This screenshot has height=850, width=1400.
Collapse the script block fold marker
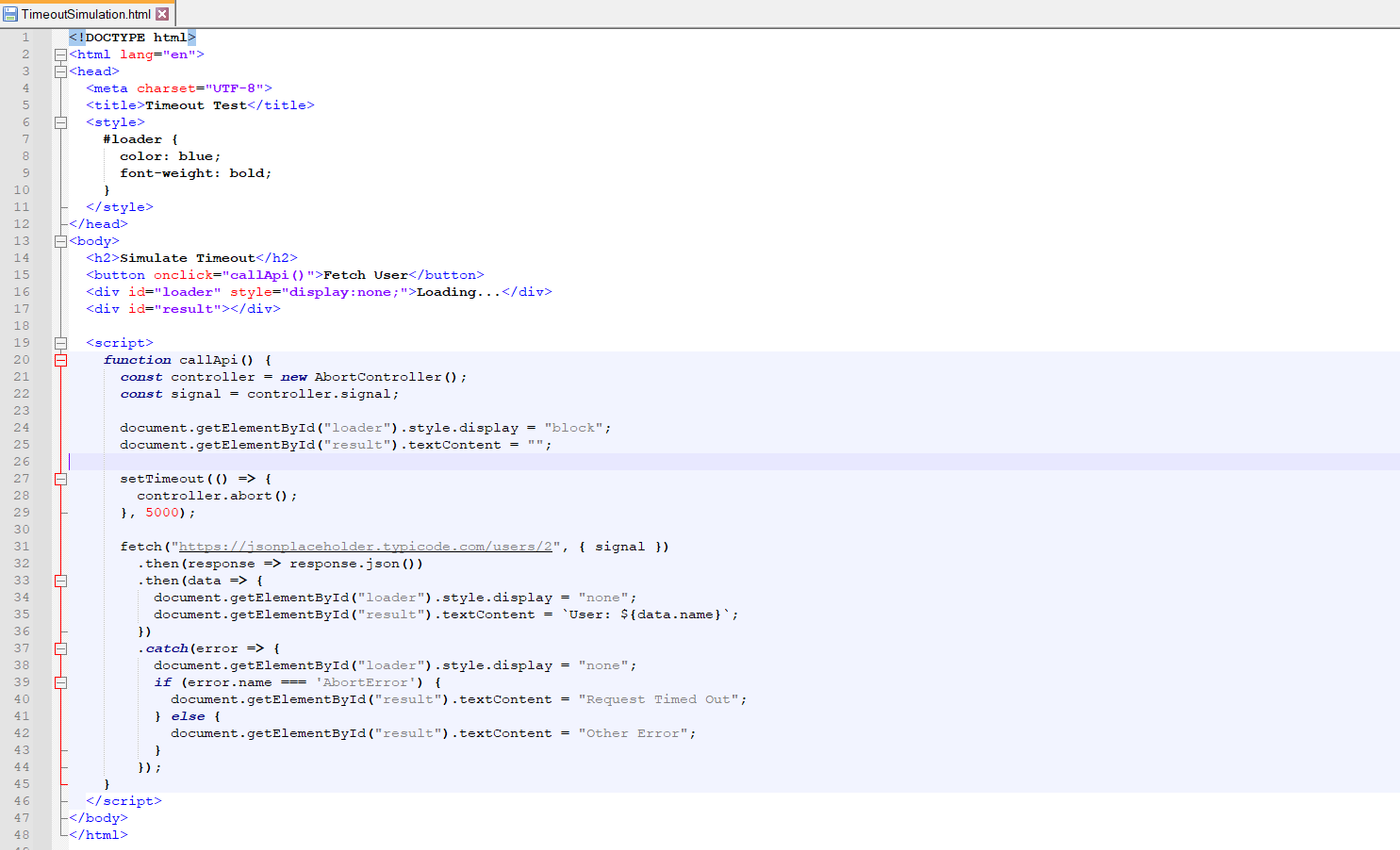[61, 343]
